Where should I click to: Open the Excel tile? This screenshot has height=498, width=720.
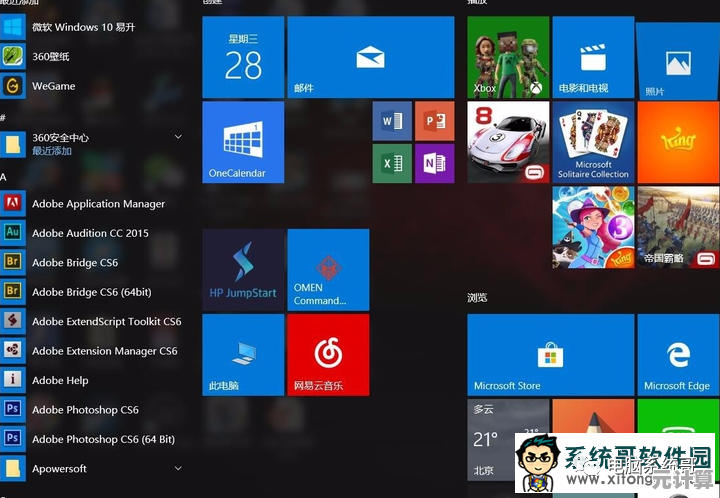[392, 163]
